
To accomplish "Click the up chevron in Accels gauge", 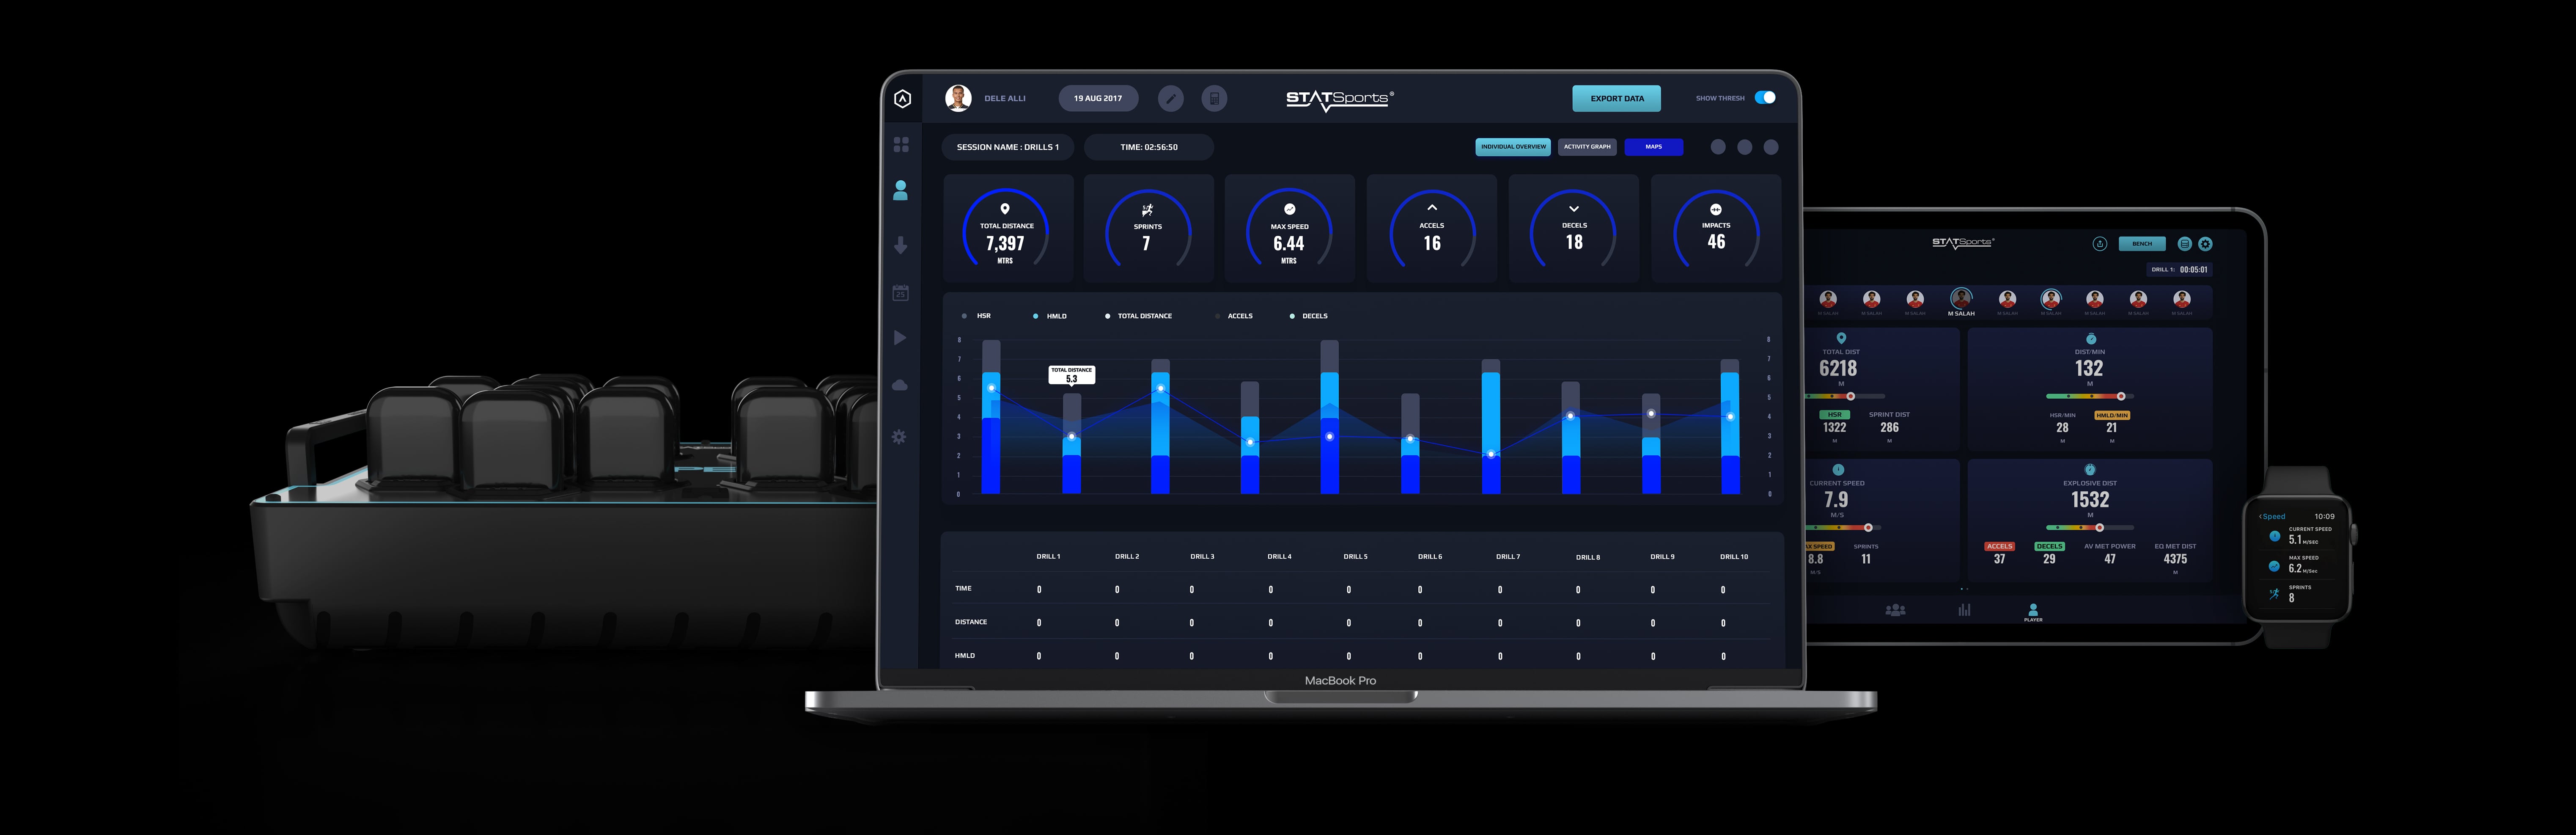I will coord(1432,208).
